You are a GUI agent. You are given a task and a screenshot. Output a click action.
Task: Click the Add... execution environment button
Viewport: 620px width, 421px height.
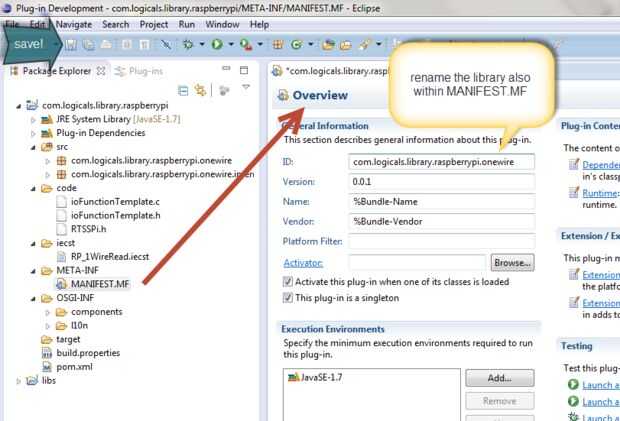click(500, 378)
